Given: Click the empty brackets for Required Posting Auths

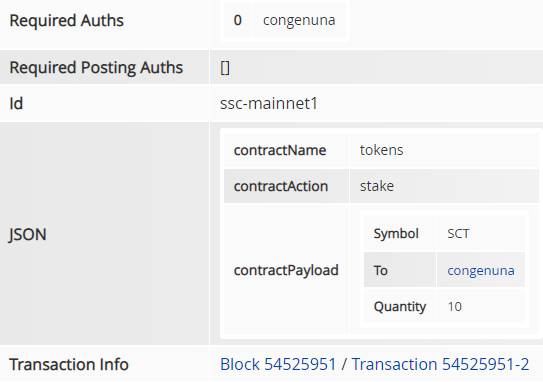Looking at the screenshot, I should [x=225, y=68].
